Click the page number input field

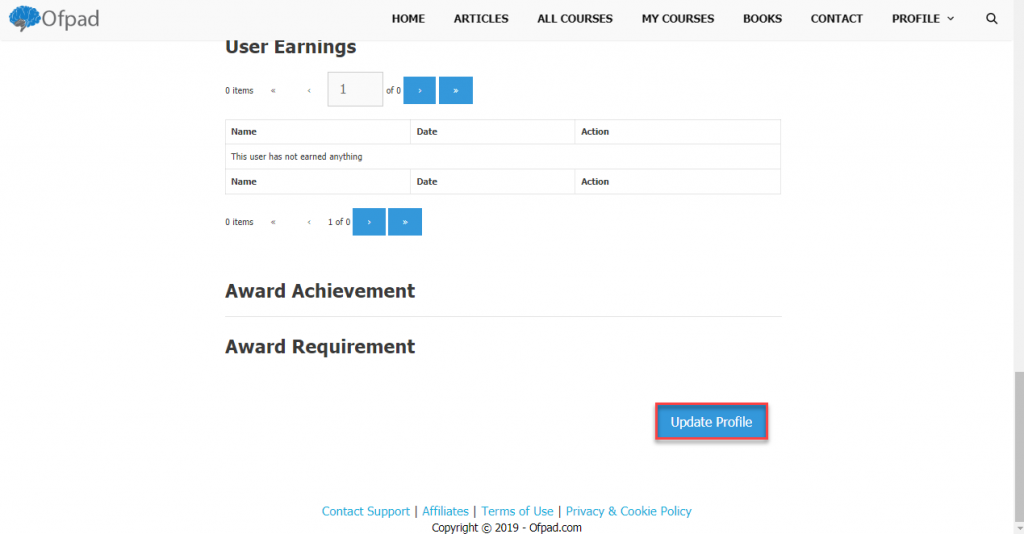click(x=355, y=89)
